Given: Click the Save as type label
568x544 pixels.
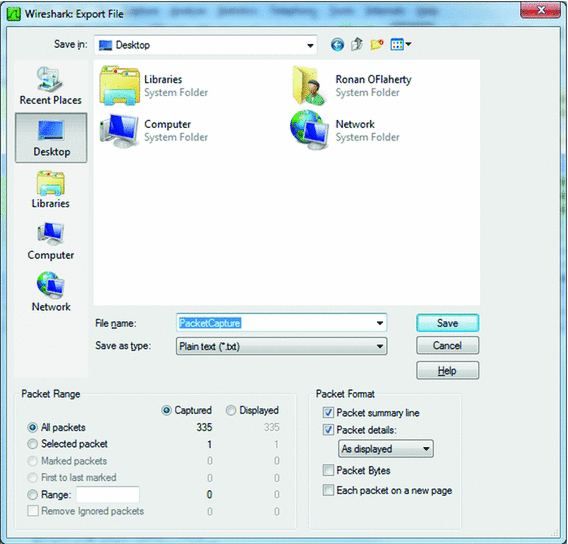Looking at the screenshot, I should click(x=123, y=346).
